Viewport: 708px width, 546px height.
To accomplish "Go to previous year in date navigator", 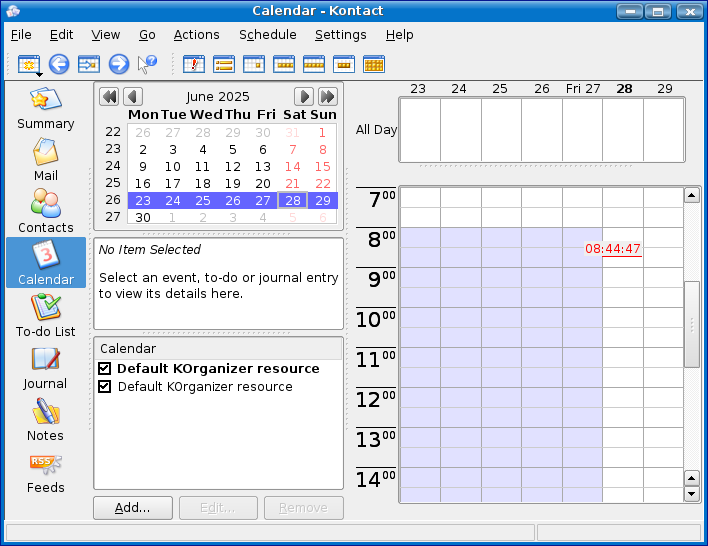I will (109, 97).
